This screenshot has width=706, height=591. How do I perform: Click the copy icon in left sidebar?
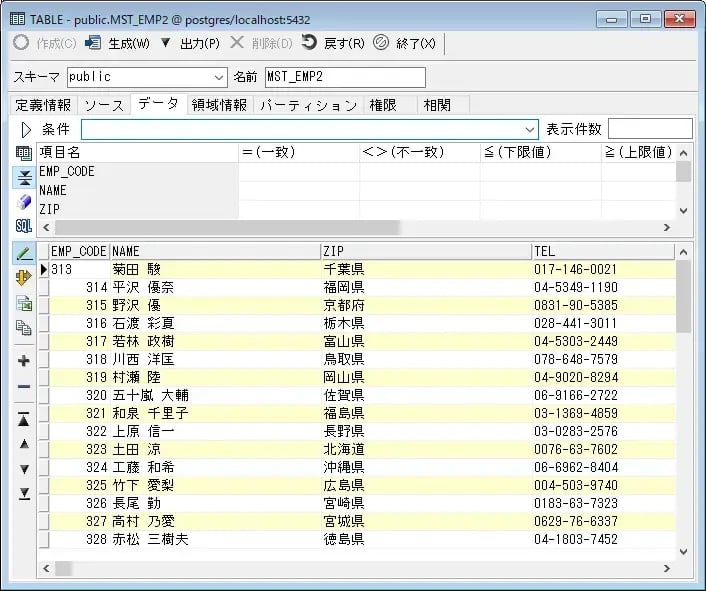tap(24, 327)
